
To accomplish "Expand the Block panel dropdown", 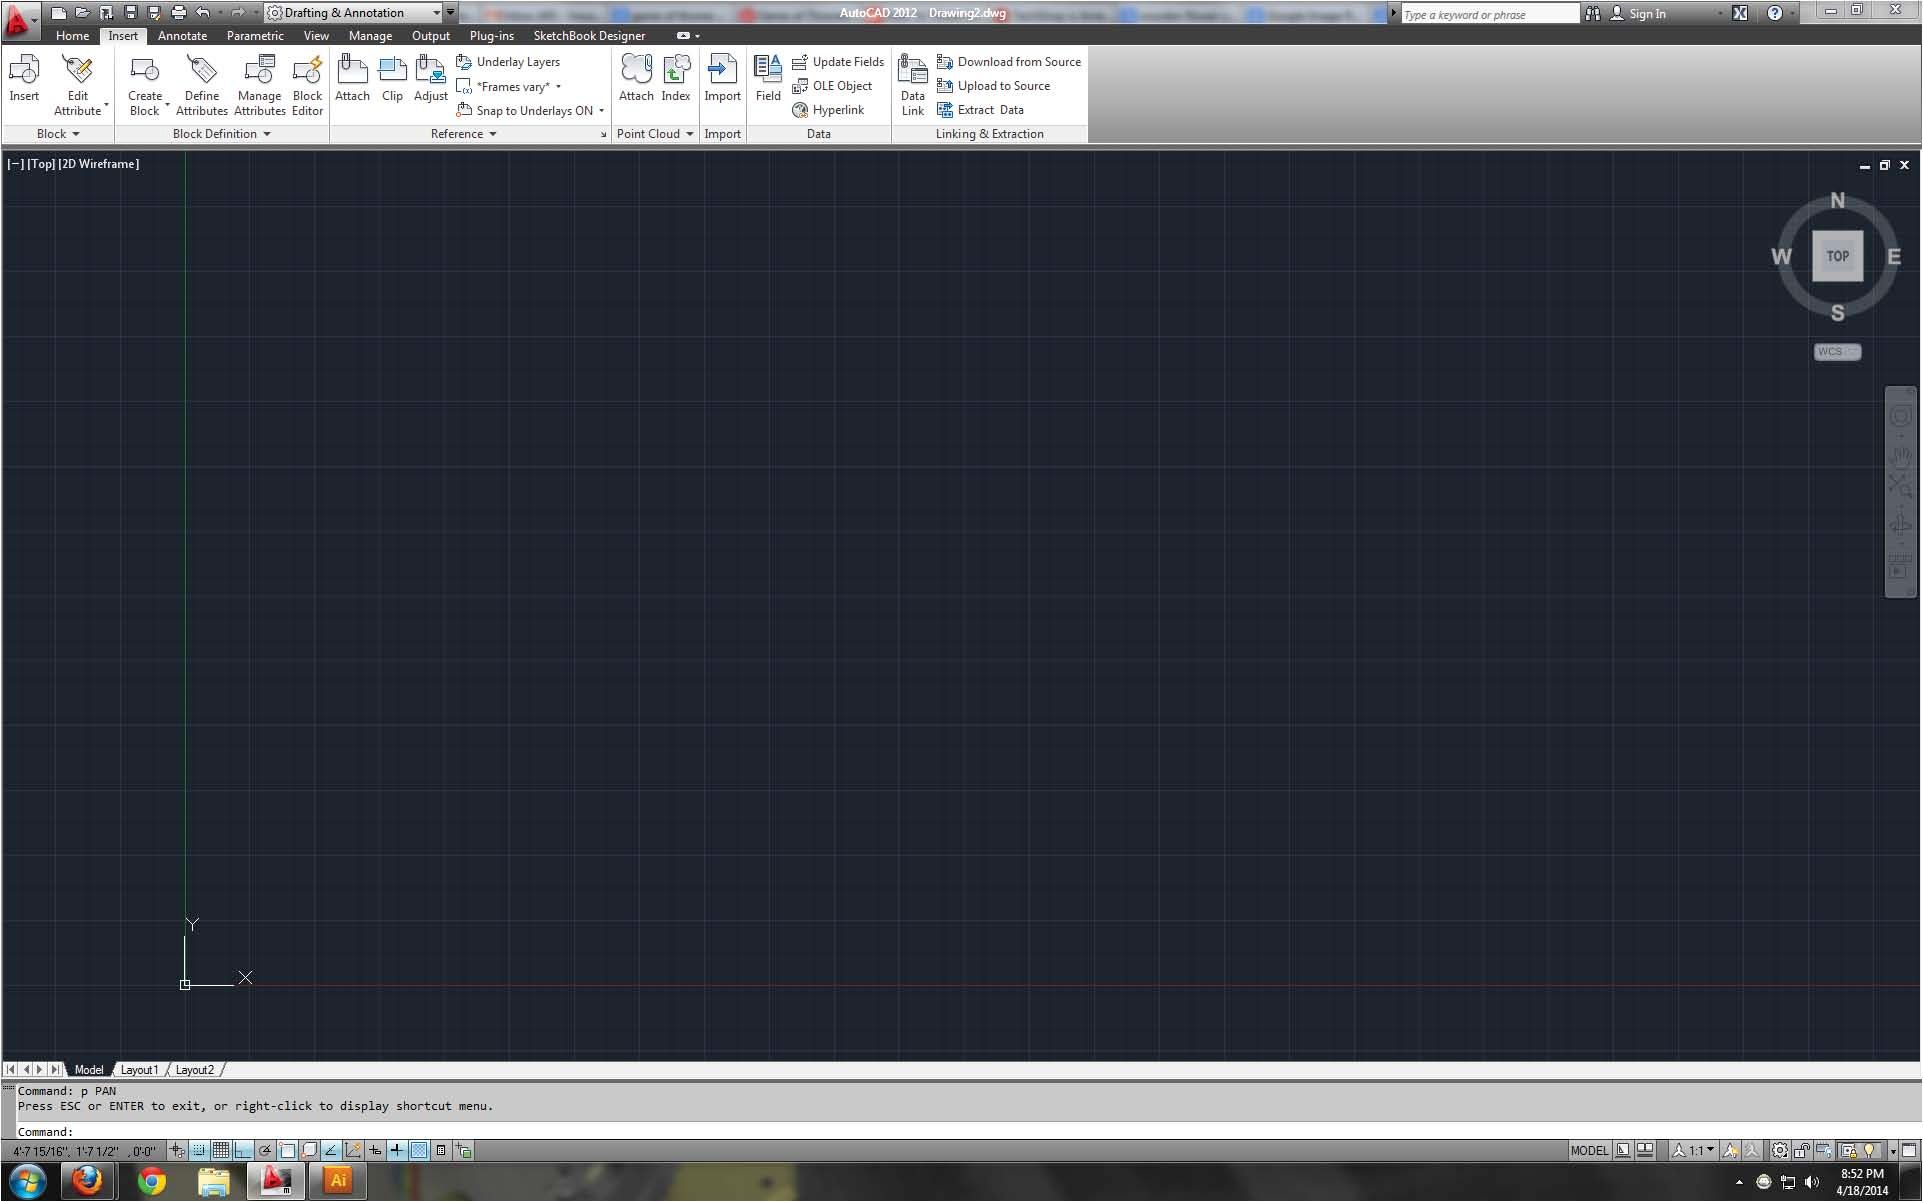I will click(58, 134).
